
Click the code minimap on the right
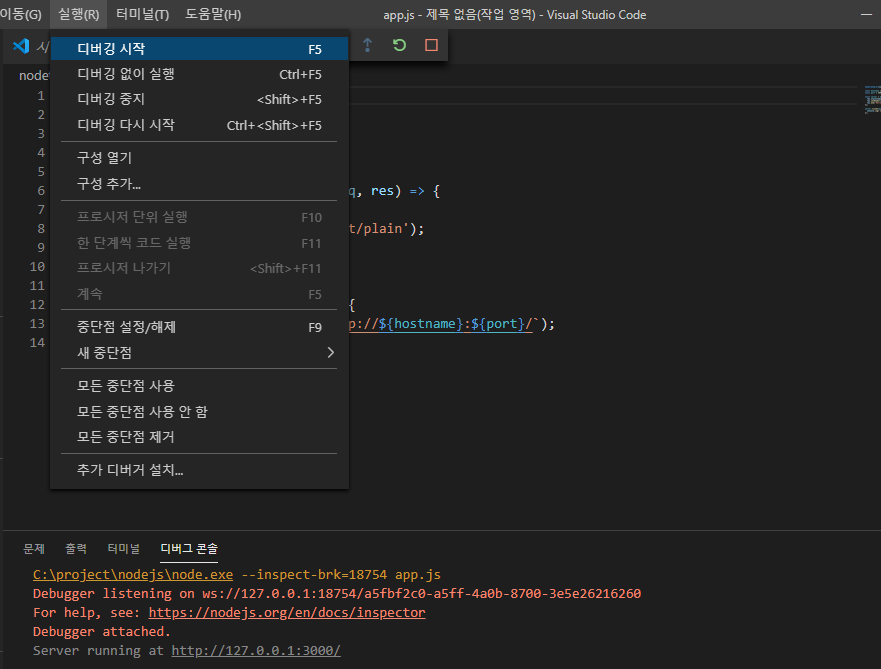pos(873,100)
